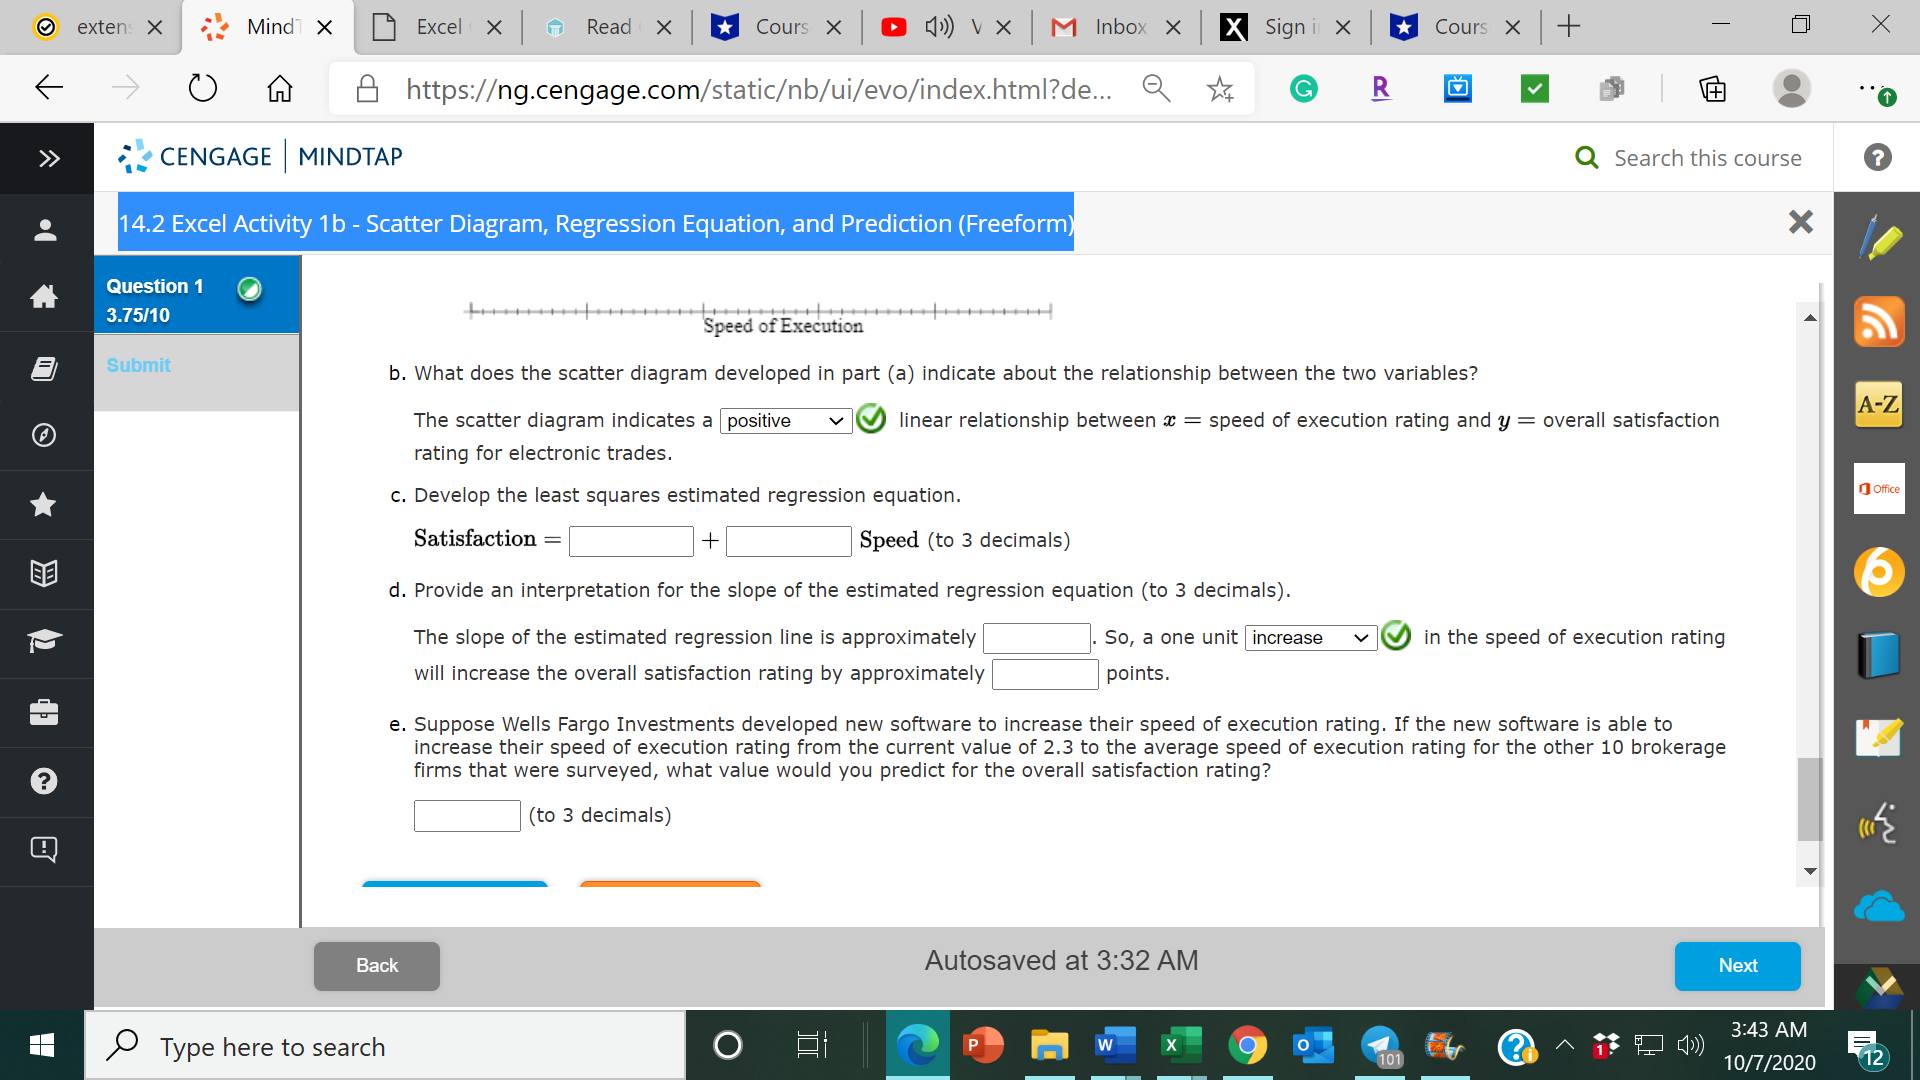Open the positive relationship dropdown
Image resolution: width=1920 pixels, height=1080 pixels.
pyautogui.click(x=785, y=421)
